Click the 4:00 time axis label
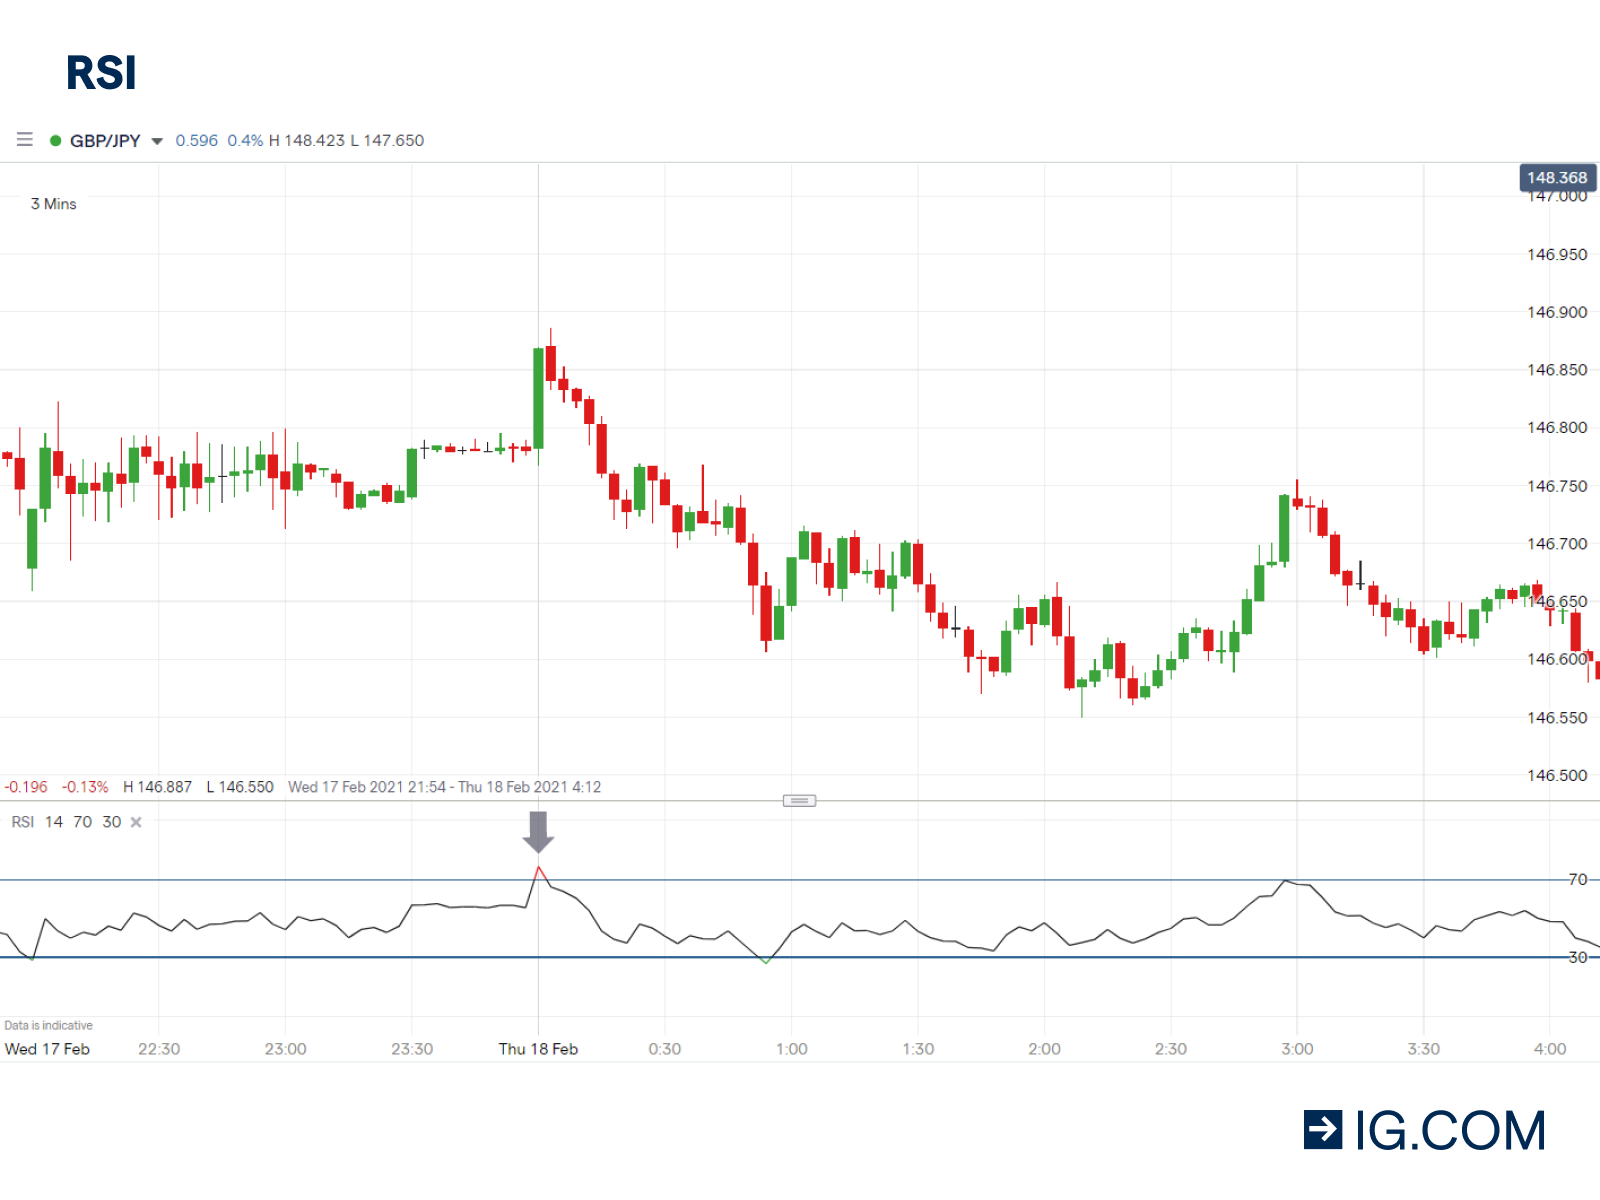Viewport: 1600px width, 1200px height. 1550,1049
